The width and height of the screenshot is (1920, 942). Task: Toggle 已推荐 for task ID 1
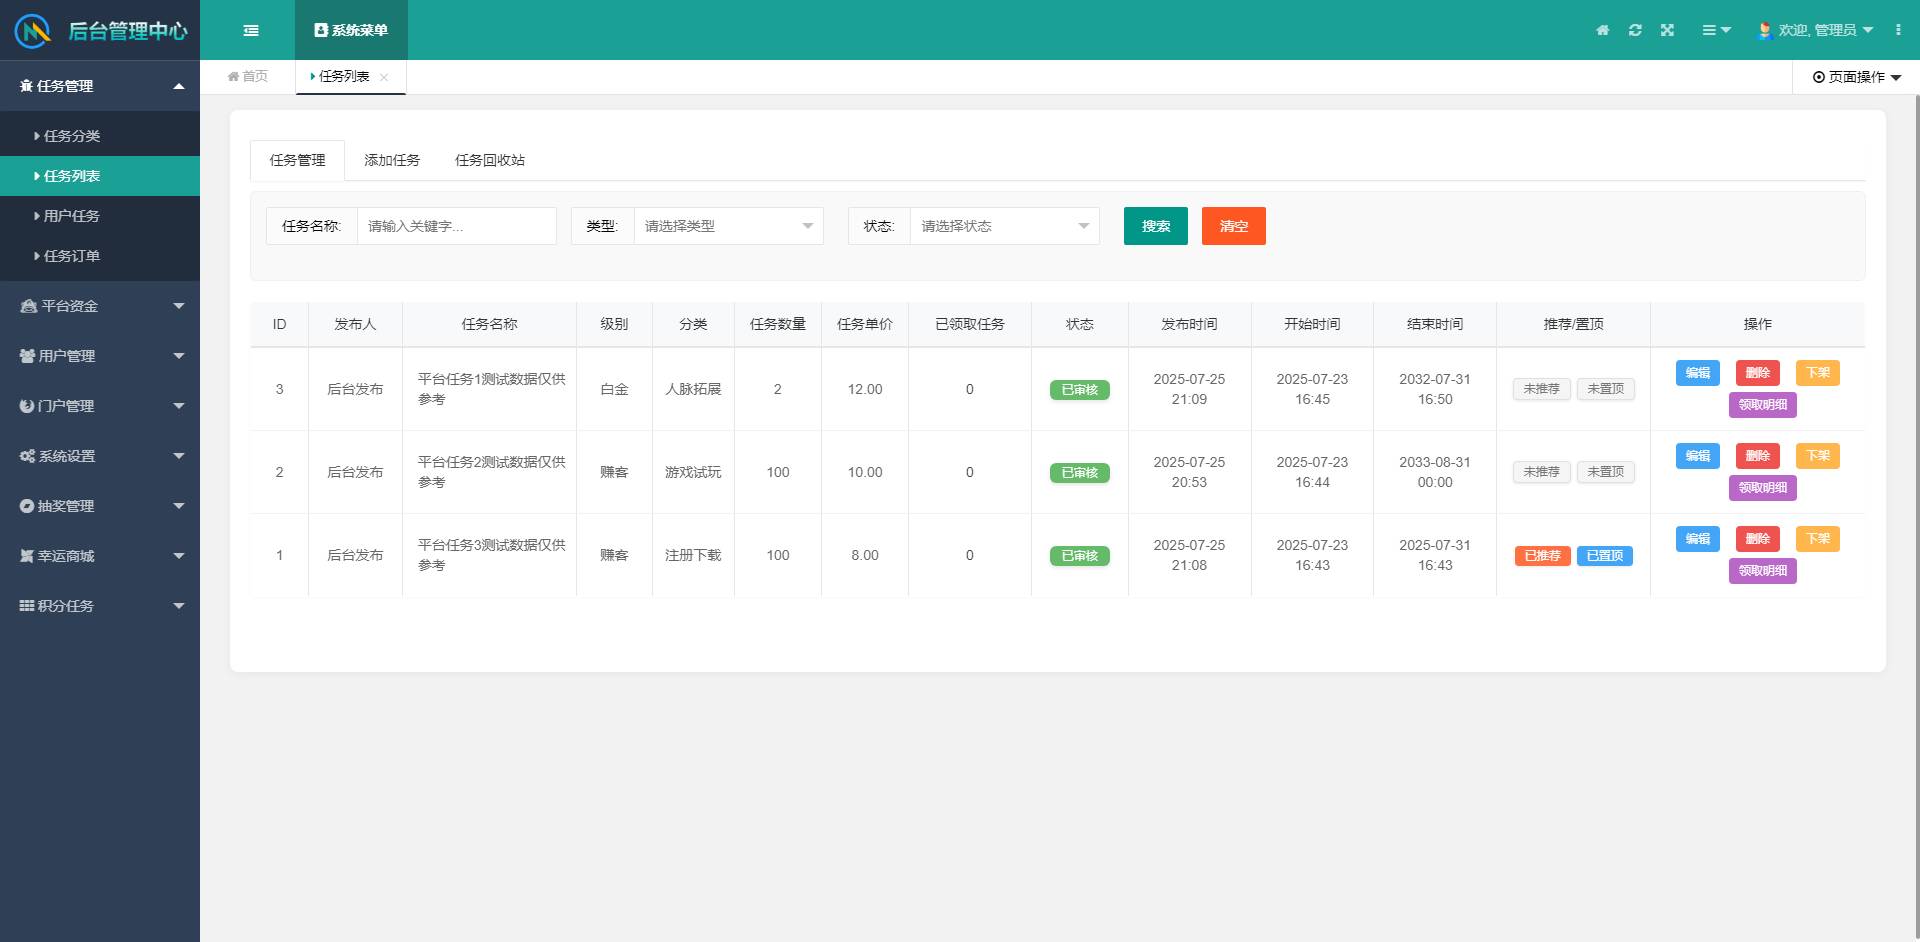1543,556
